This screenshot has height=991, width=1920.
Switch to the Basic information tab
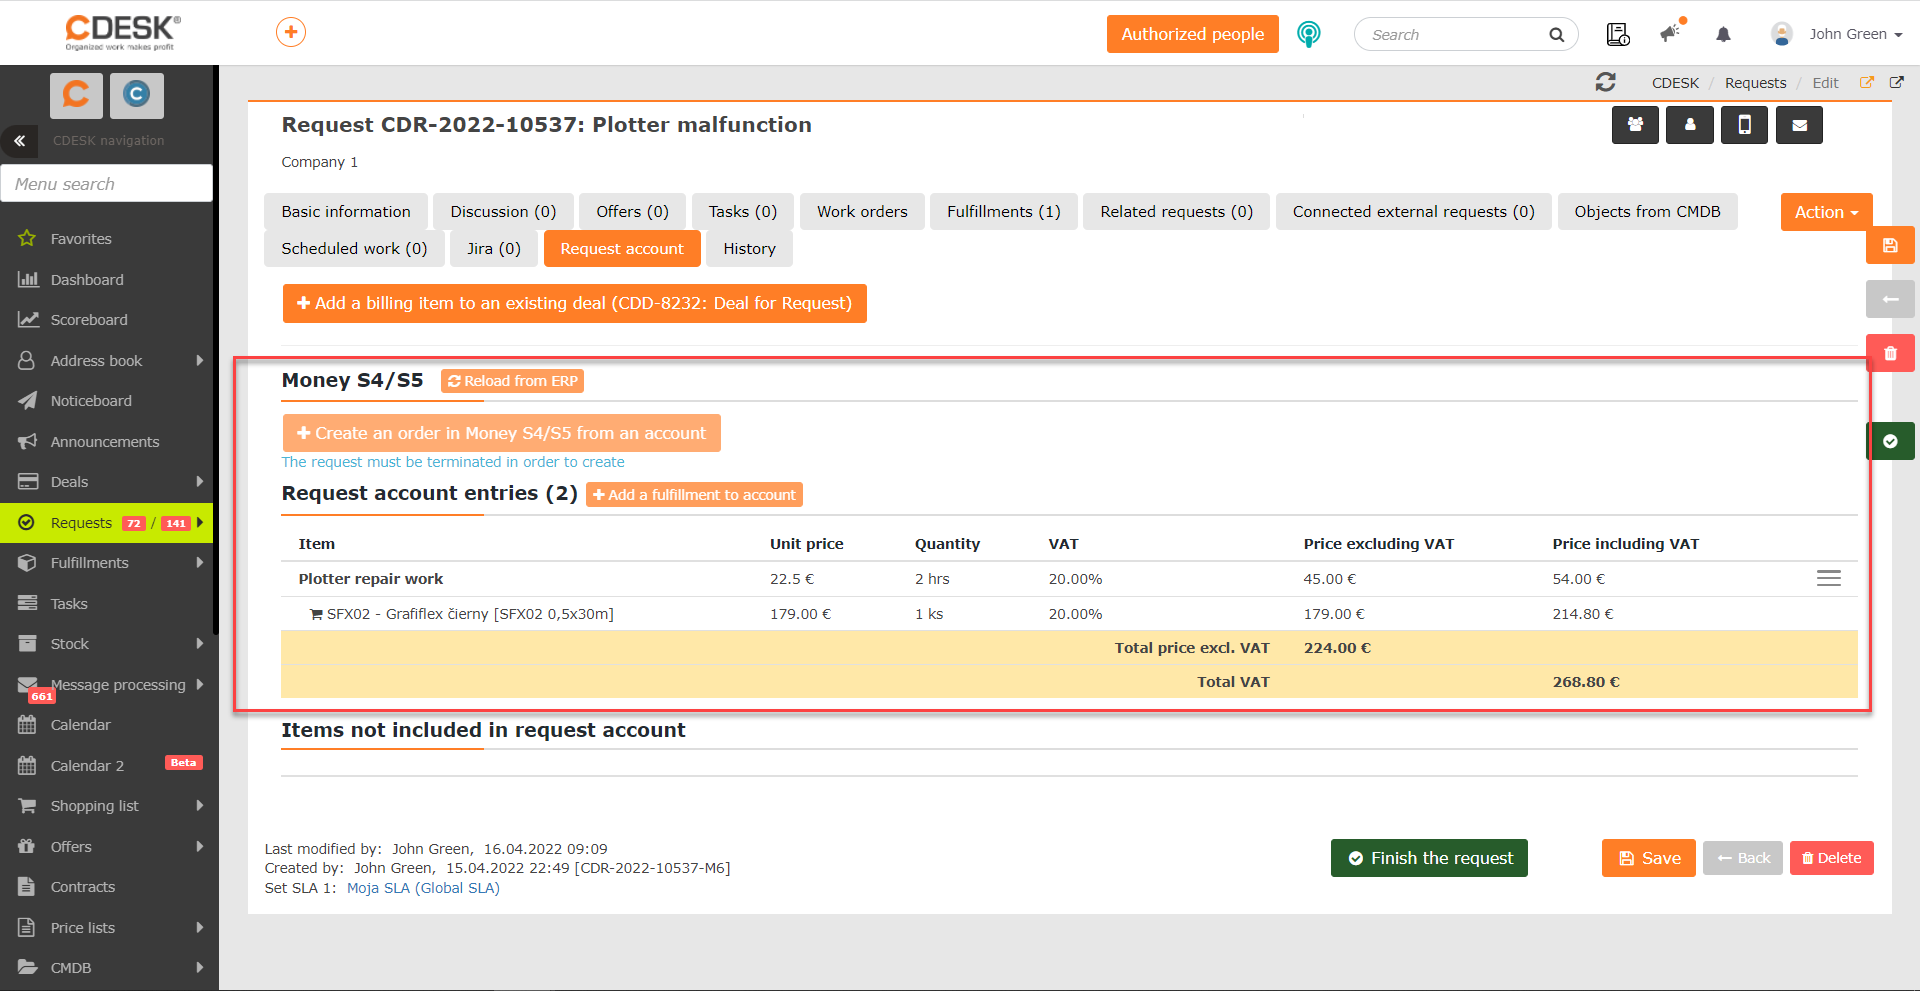coord(346,212)
